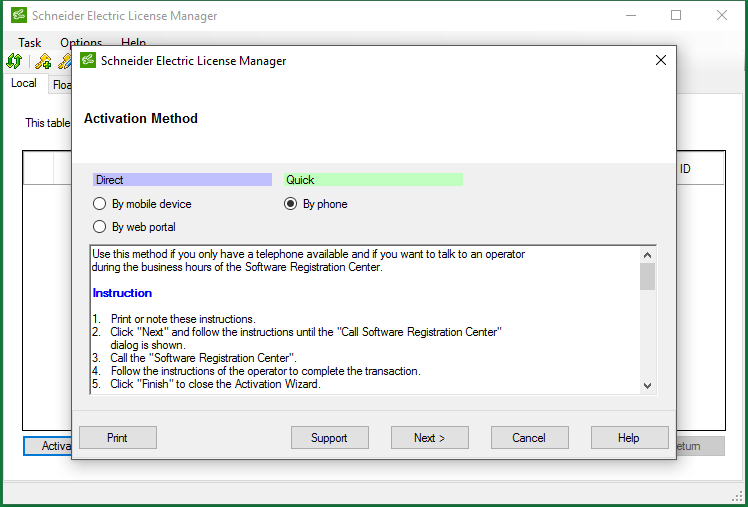Click the instructions scrollbar up arrow
Image resolution: width=748 pixels, height=507 pixels.
coord(647,255)
